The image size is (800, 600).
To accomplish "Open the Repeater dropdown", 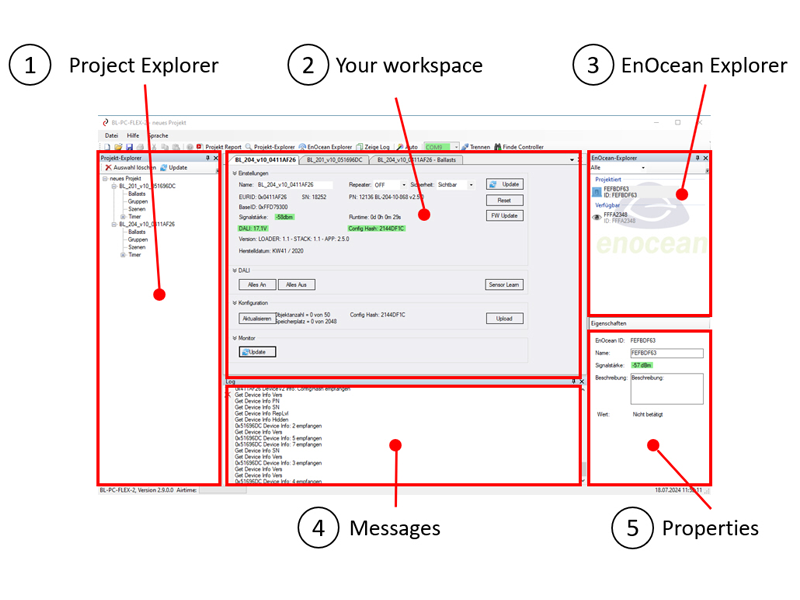I will click(403, 185).
